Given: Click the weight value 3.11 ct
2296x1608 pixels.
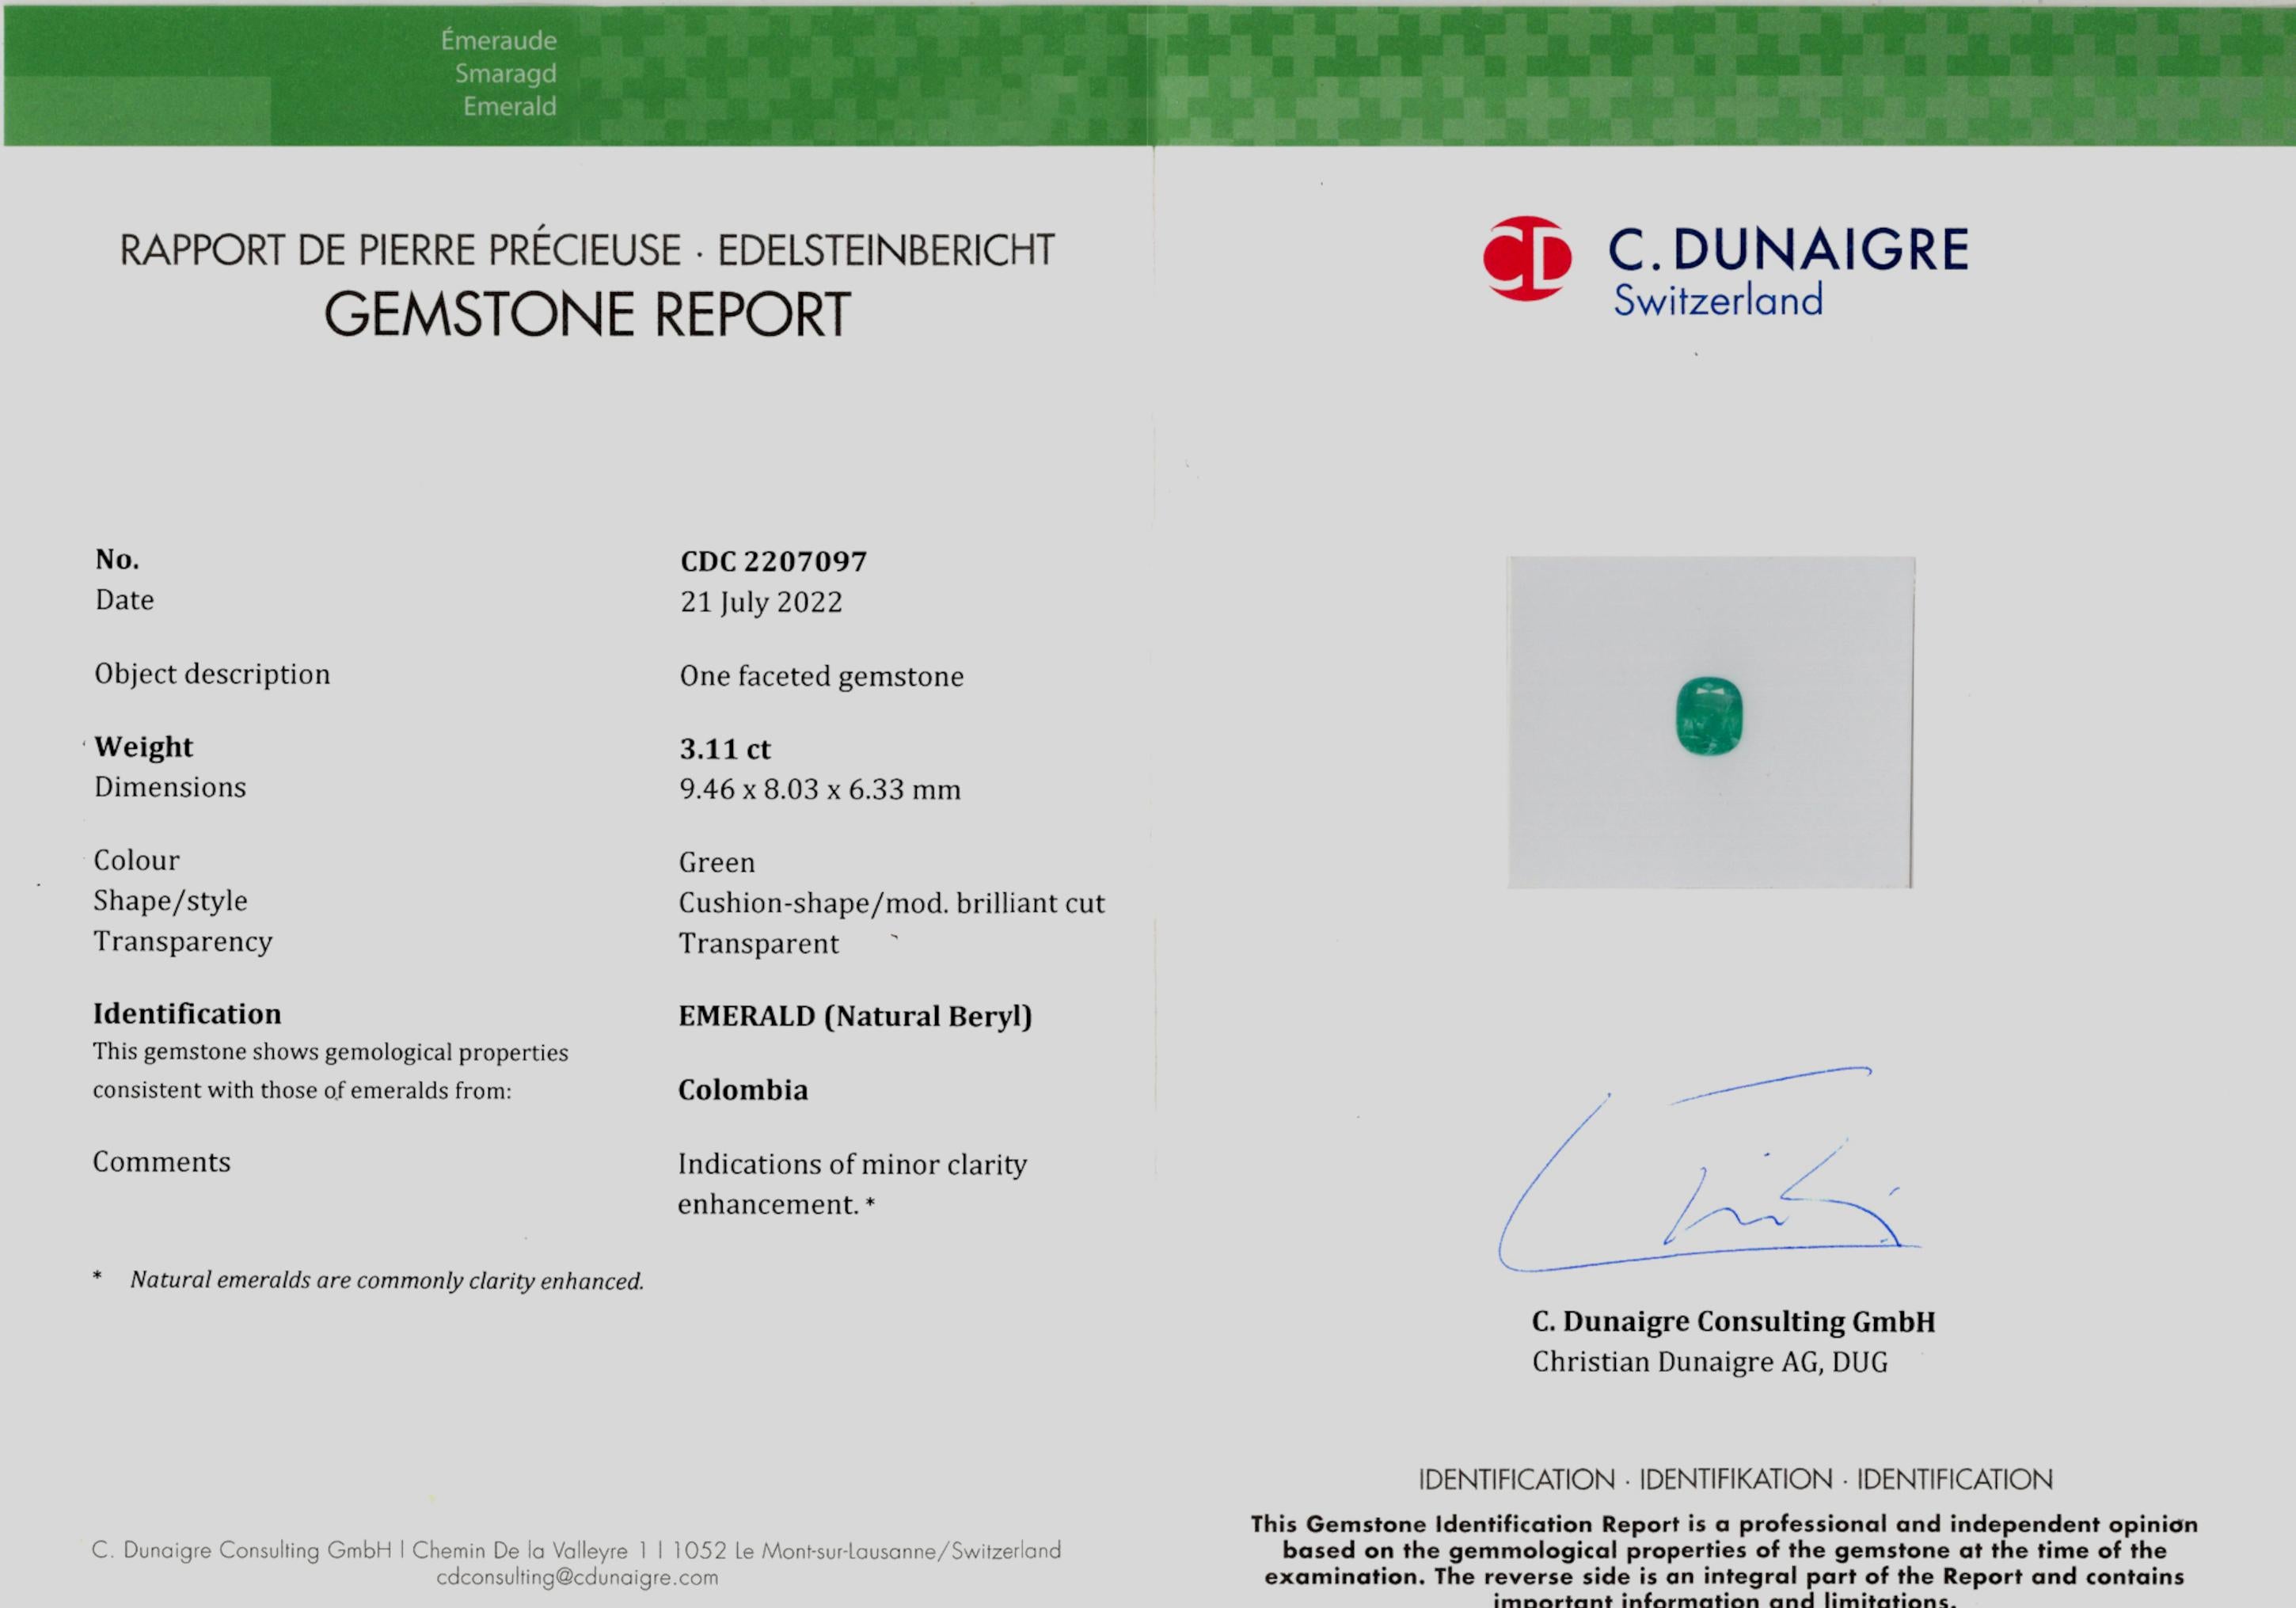Looking at the screenshot, I should point(725,749).
